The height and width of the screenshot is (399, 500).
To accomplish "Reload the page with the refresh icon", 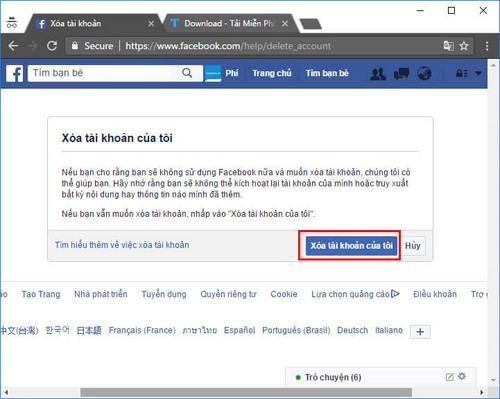I will [x=52, y=46].
